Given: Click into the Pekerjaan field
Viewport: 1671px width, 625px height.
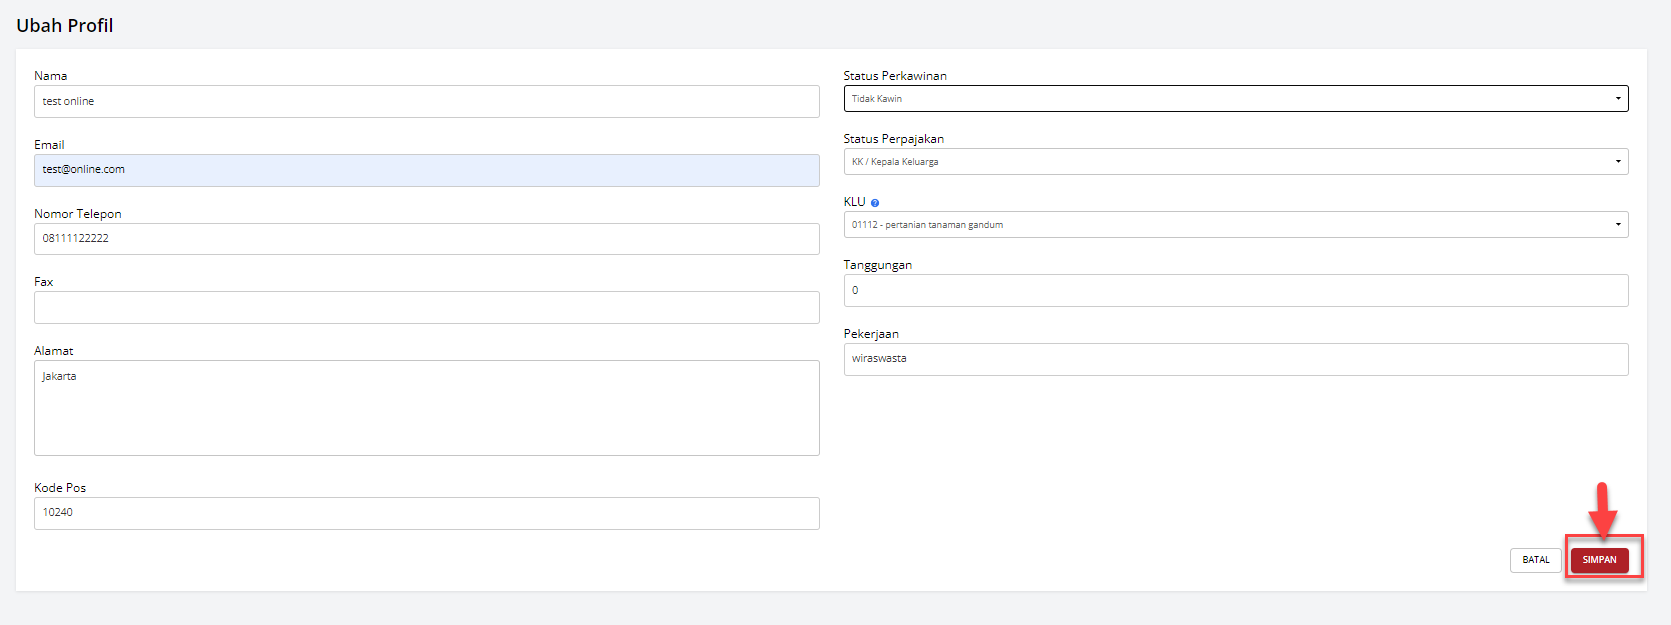Looking at the screenshot, I should (1235, 359).
